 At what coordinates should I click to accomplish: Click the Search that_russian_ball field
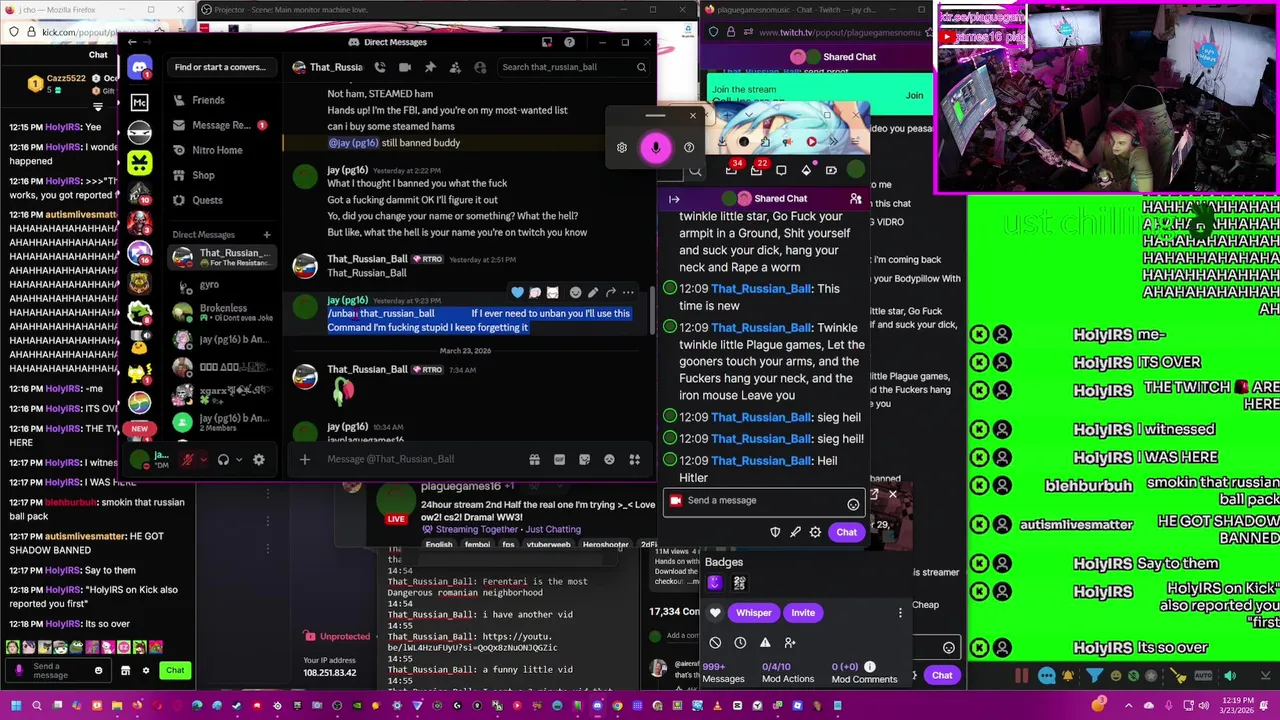tap(573, 67)
